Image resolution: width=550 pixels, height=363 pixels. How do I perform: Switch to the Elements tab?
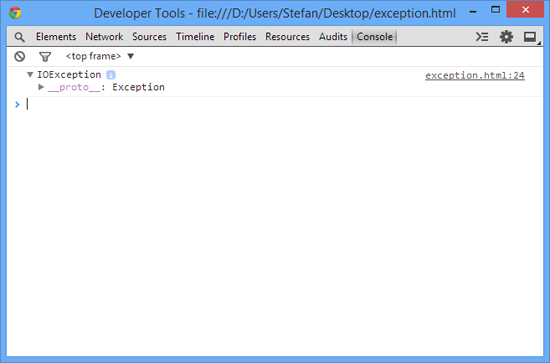56,37
